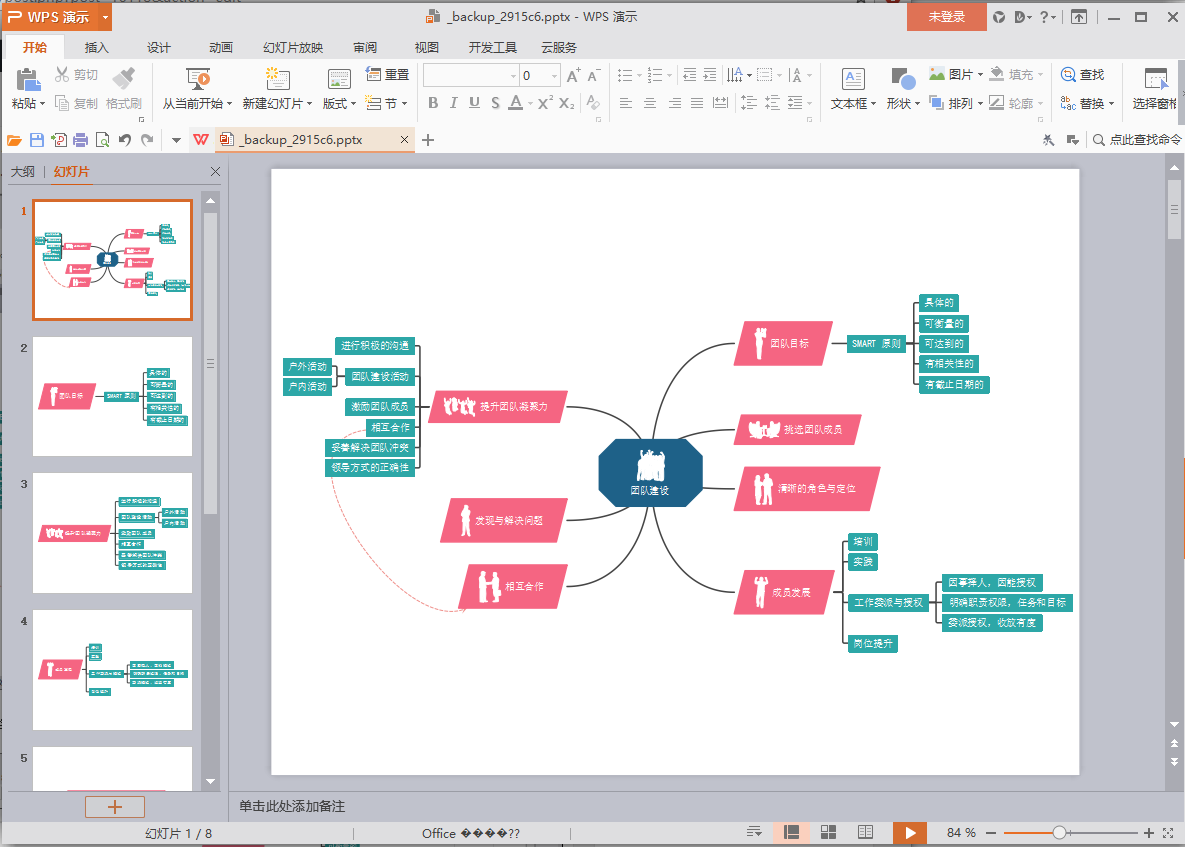This screenshot has height=847, width=1185.
Task: Center align text
Action: pos(650,103)
